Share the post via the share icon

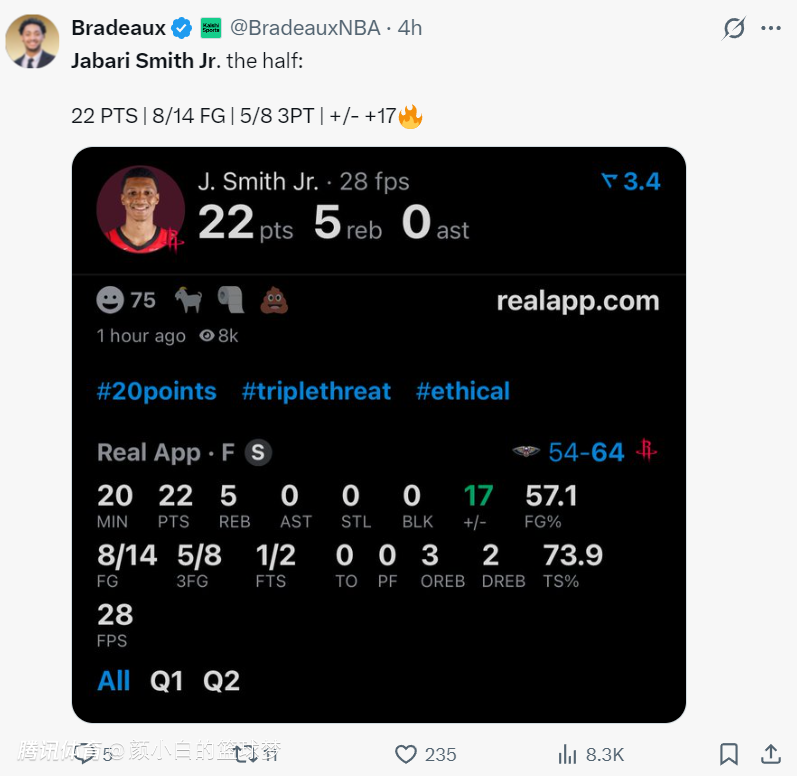771,754
